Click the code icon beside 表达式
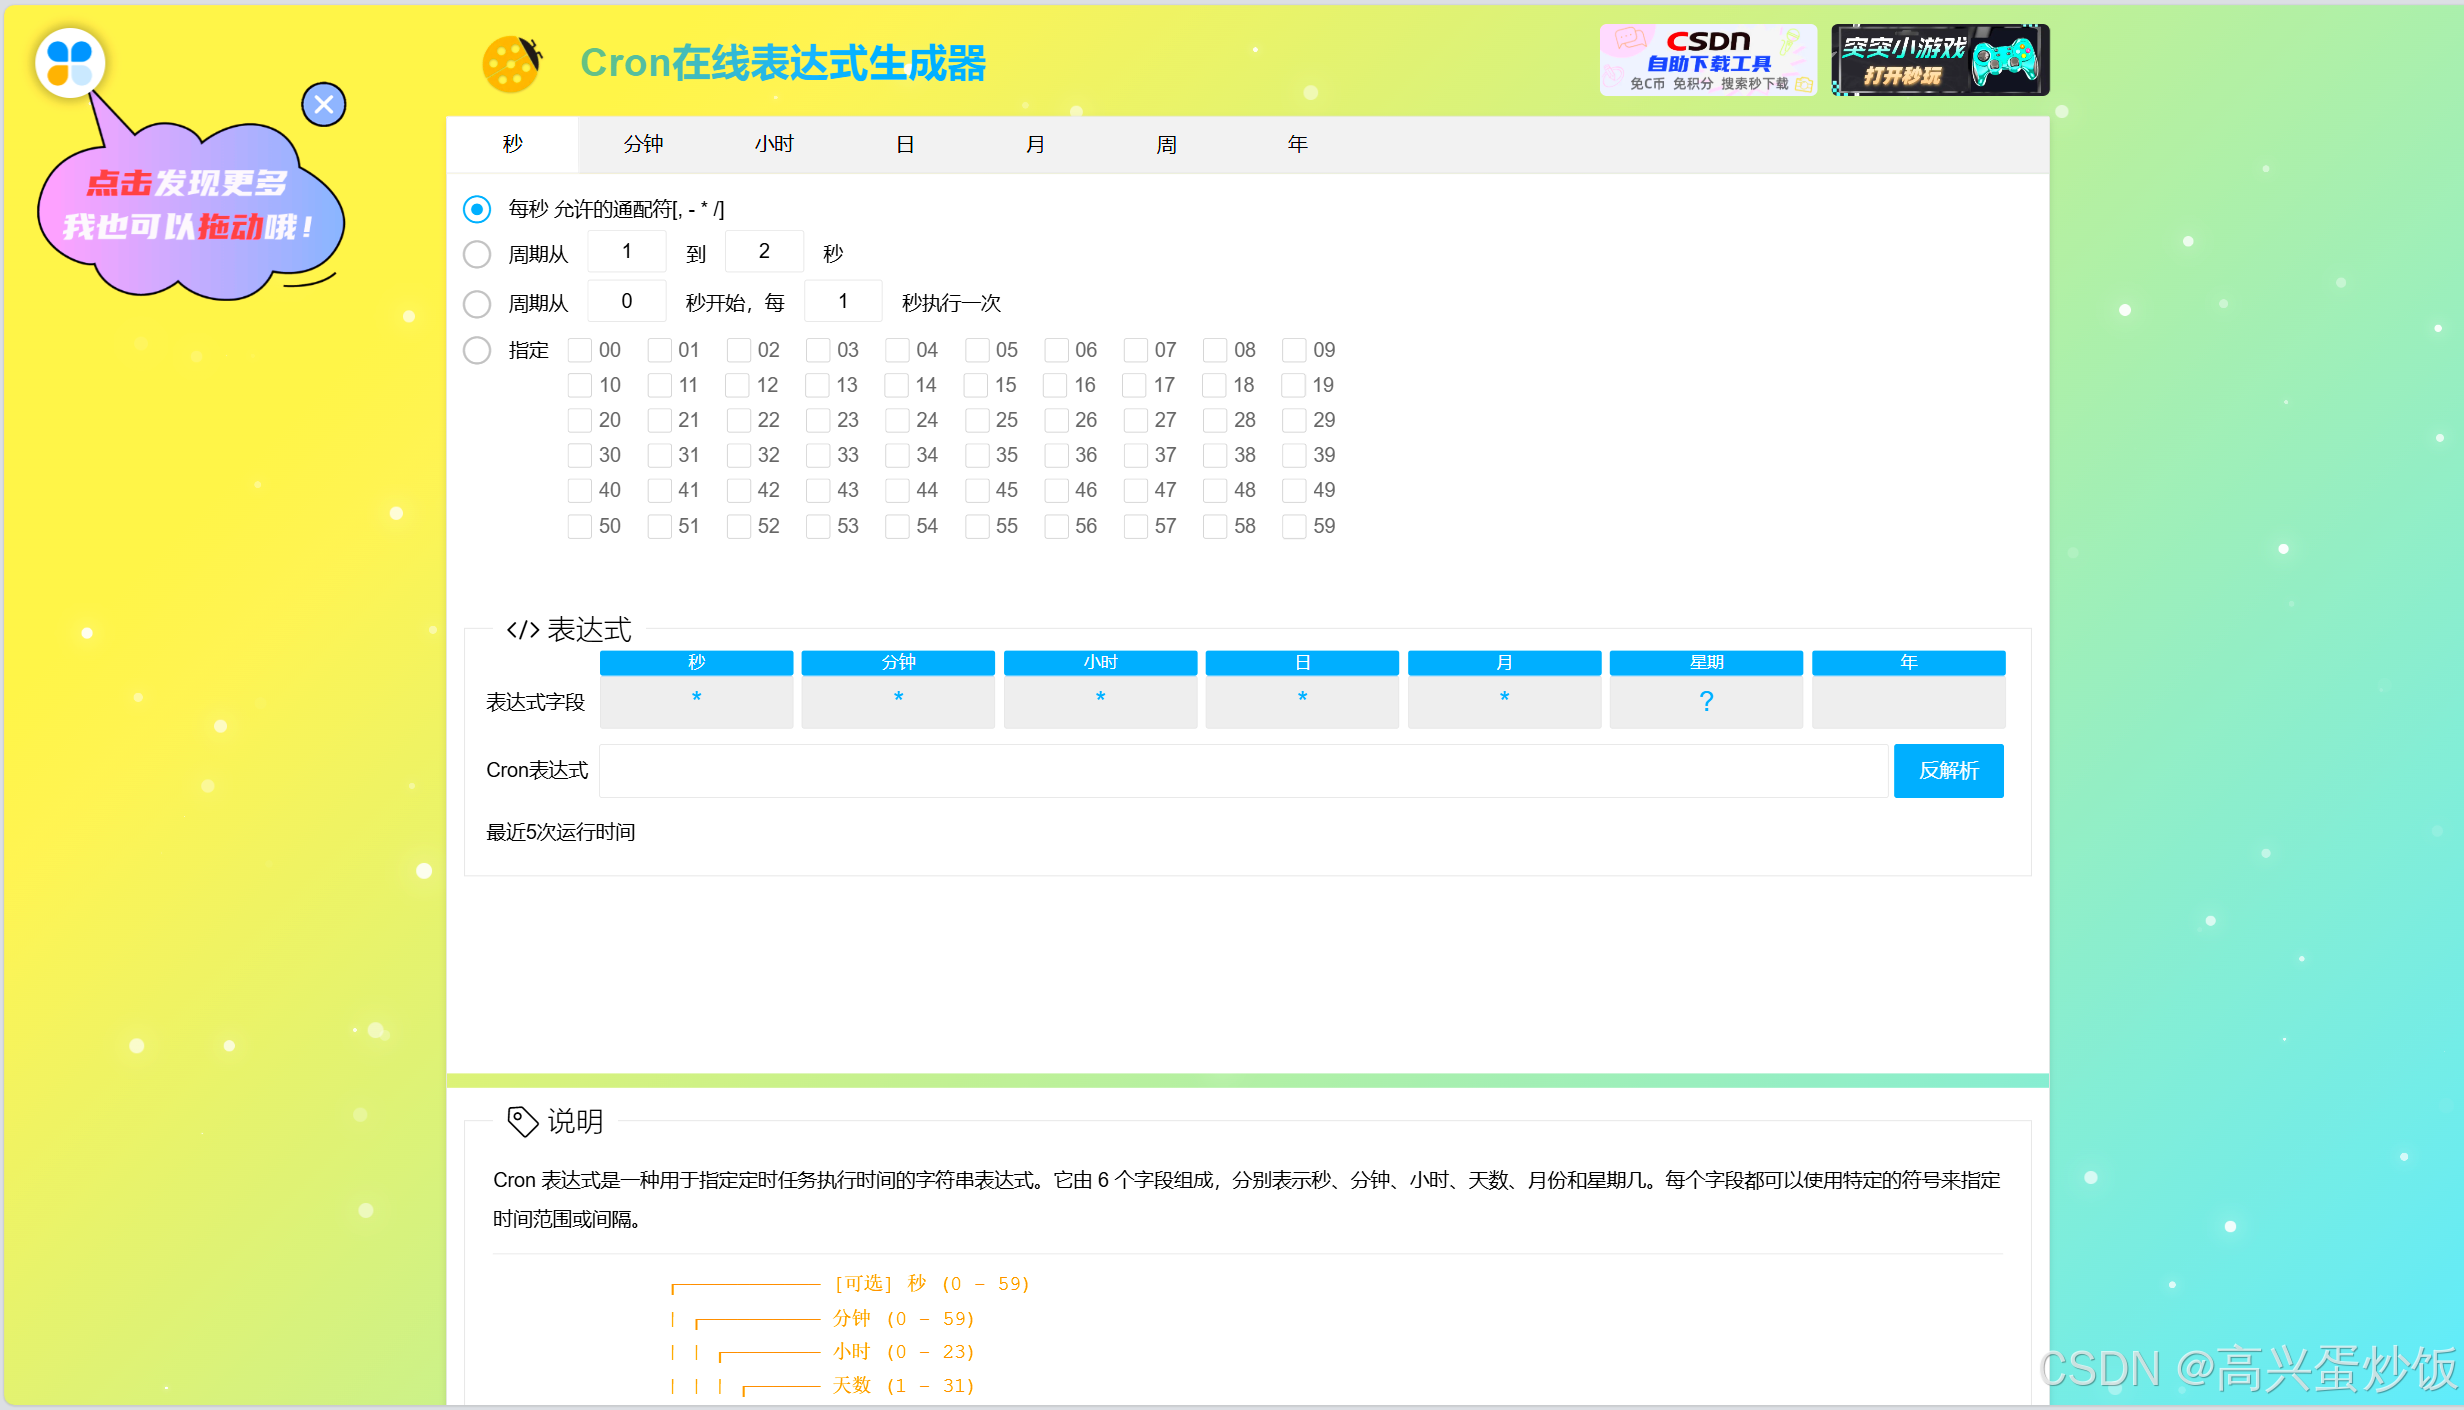The height and width of the screenshot is (1410, 2464). [x=522, y=630]
